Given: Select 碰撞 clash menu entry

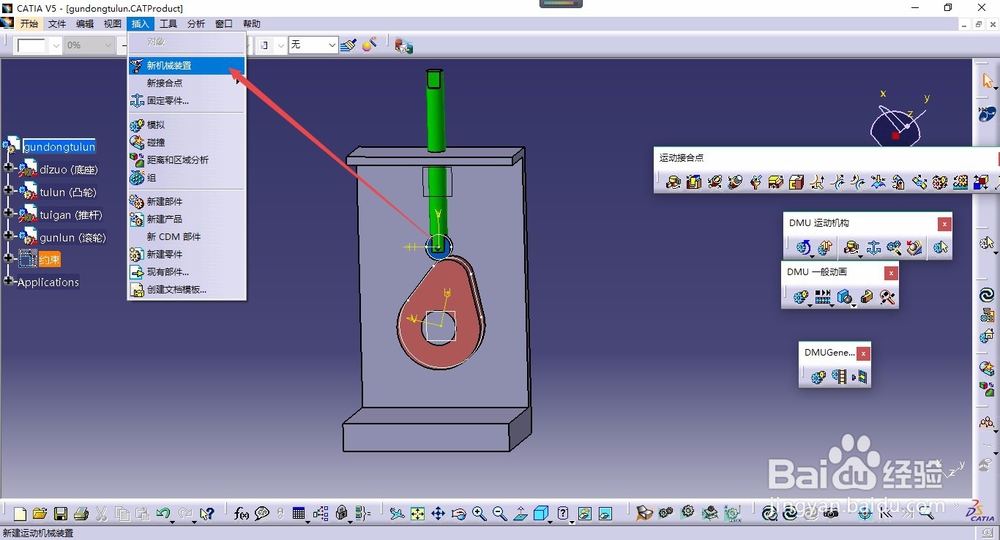Looking at the screenshot, I should (186, 142).
